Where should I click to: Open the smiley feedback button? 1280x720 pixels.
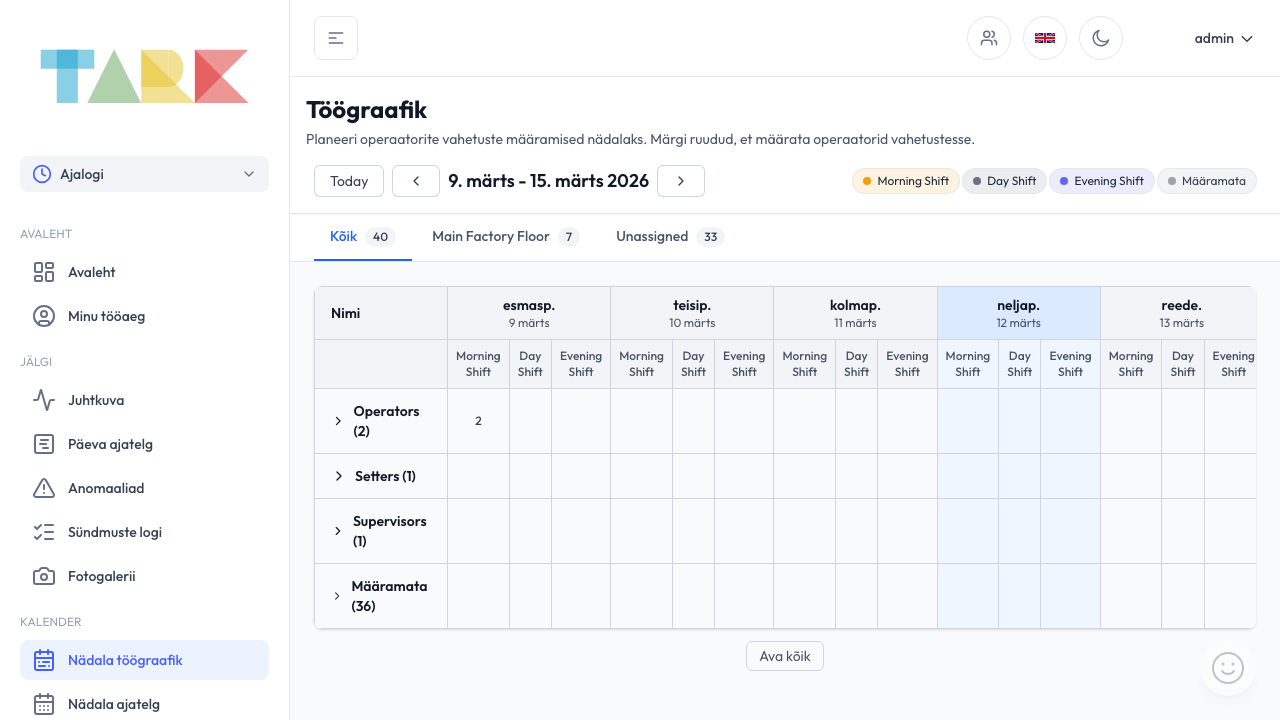coord(1227,667)
